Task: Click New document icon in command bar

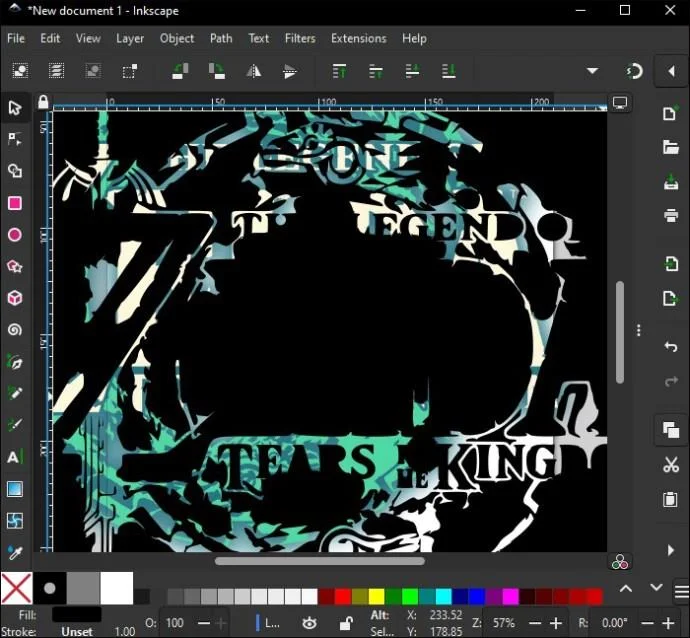Action: tap(670, 113)
